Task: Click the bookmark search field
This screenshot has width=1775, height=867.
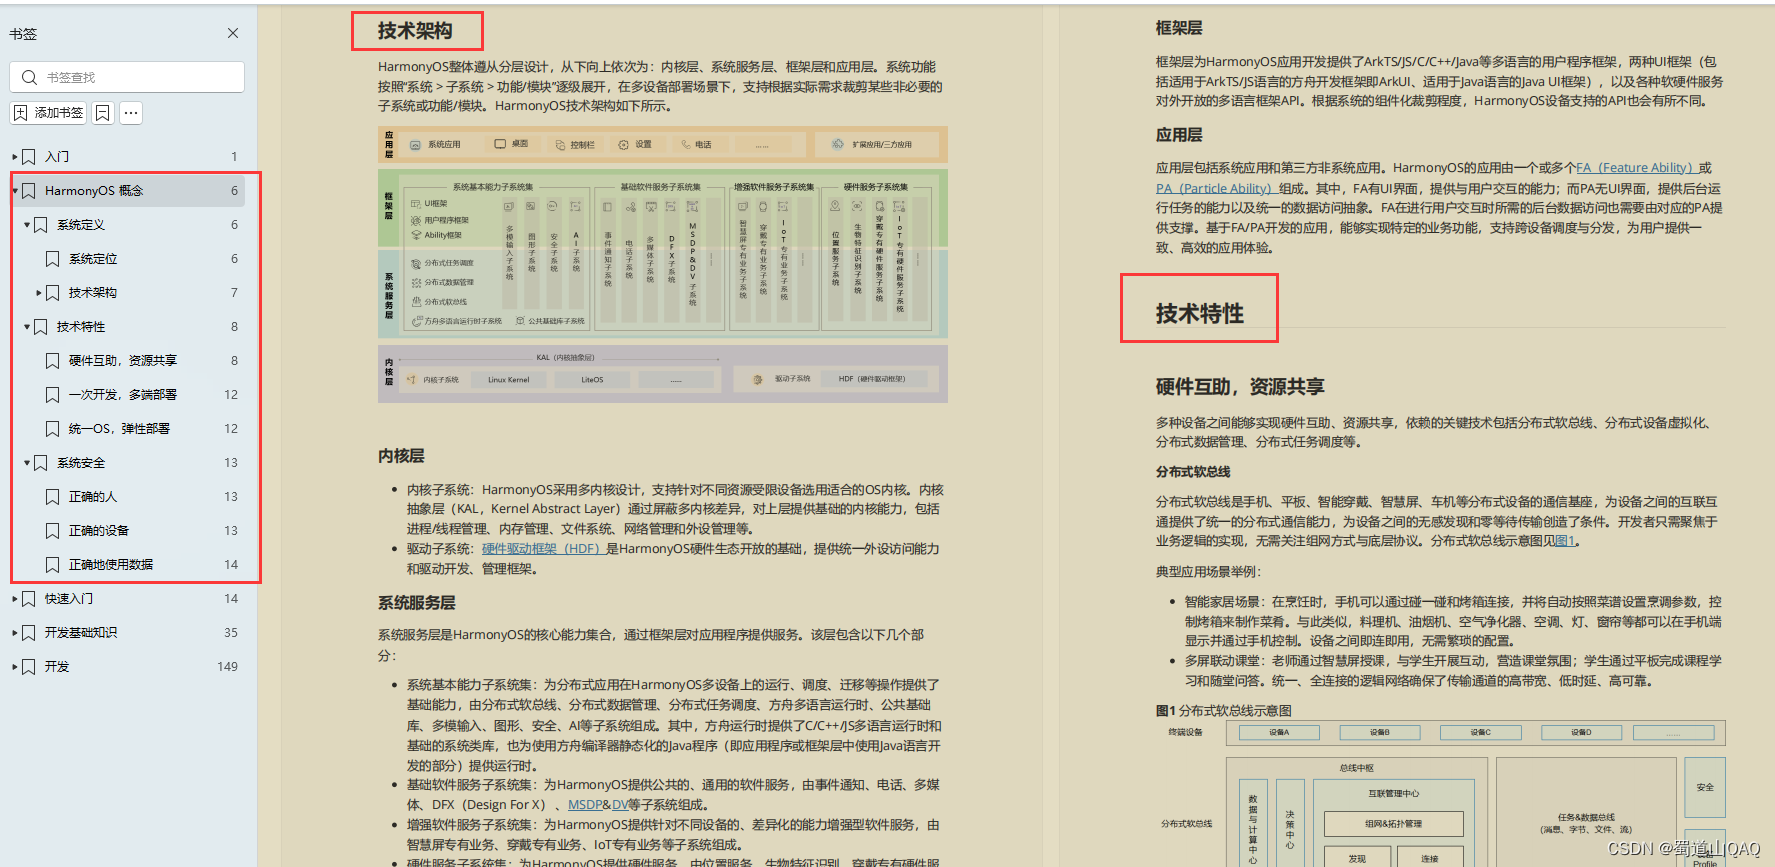Action: (x=127, y=77)
